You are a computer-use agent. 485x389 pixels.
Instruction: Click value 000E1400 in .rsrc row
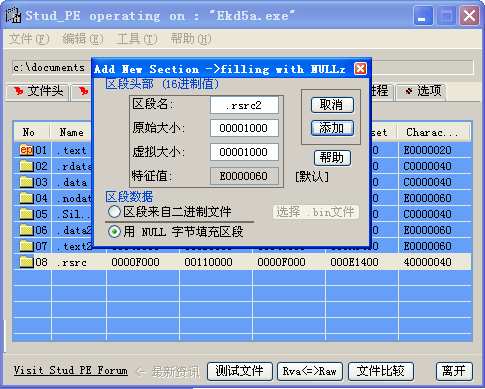[x=354, y=262]
